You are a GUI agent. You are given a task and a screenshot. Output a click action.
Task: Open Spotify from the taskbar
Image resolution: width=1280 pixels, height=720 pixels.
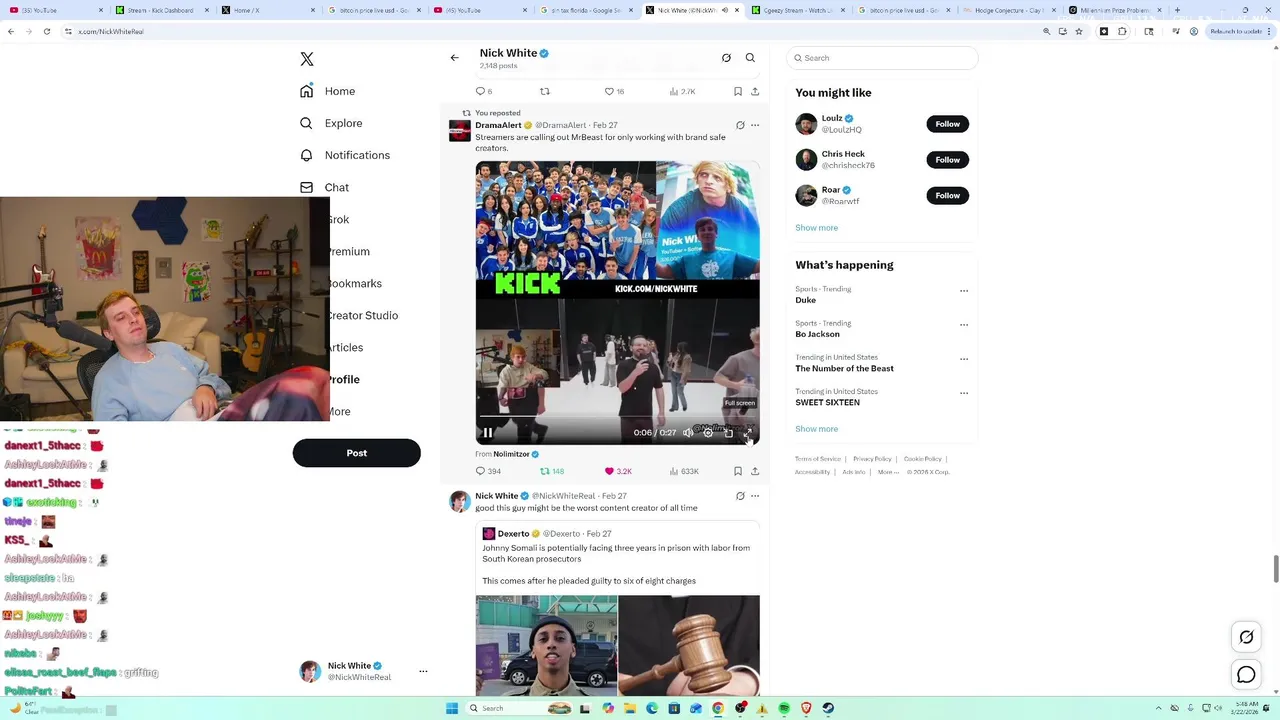[784, 708]
